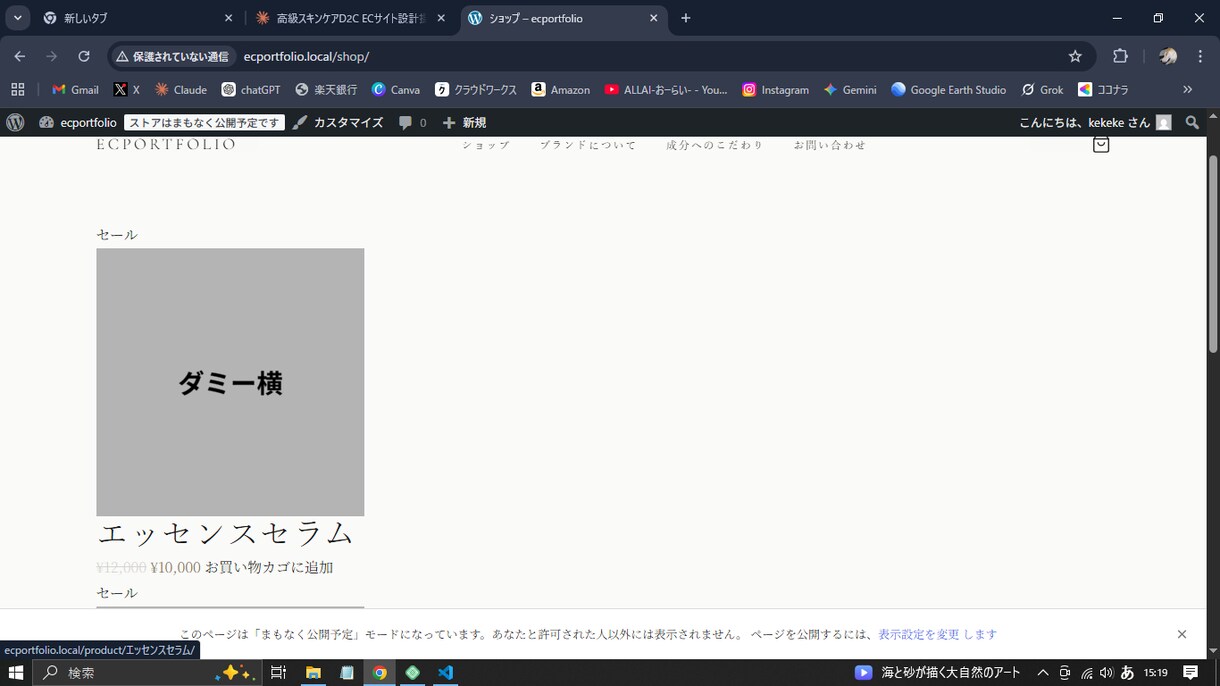1220x686 pixels.
Task: Open the Chrome profile avatar
Action: tap(1167, 56)
